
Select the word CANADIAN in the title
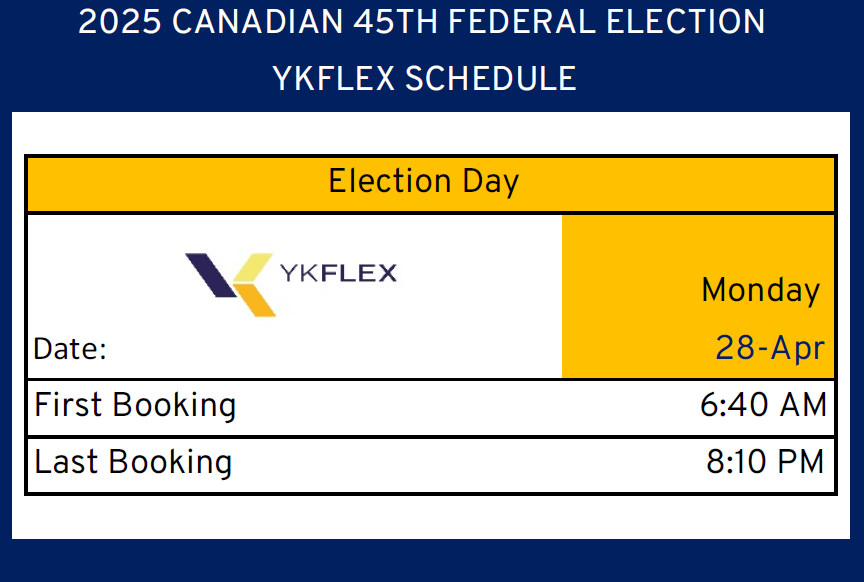coord(257,22)
